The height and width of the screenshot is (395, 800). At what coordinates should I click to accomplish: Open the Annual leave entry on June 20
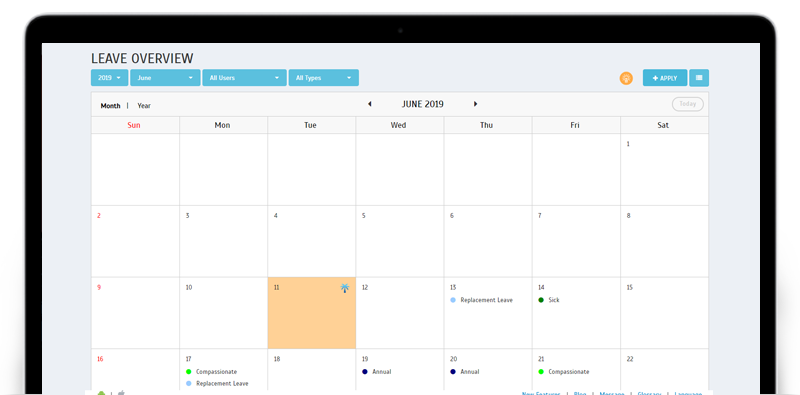pyautogui.click(x=465, y=372)
